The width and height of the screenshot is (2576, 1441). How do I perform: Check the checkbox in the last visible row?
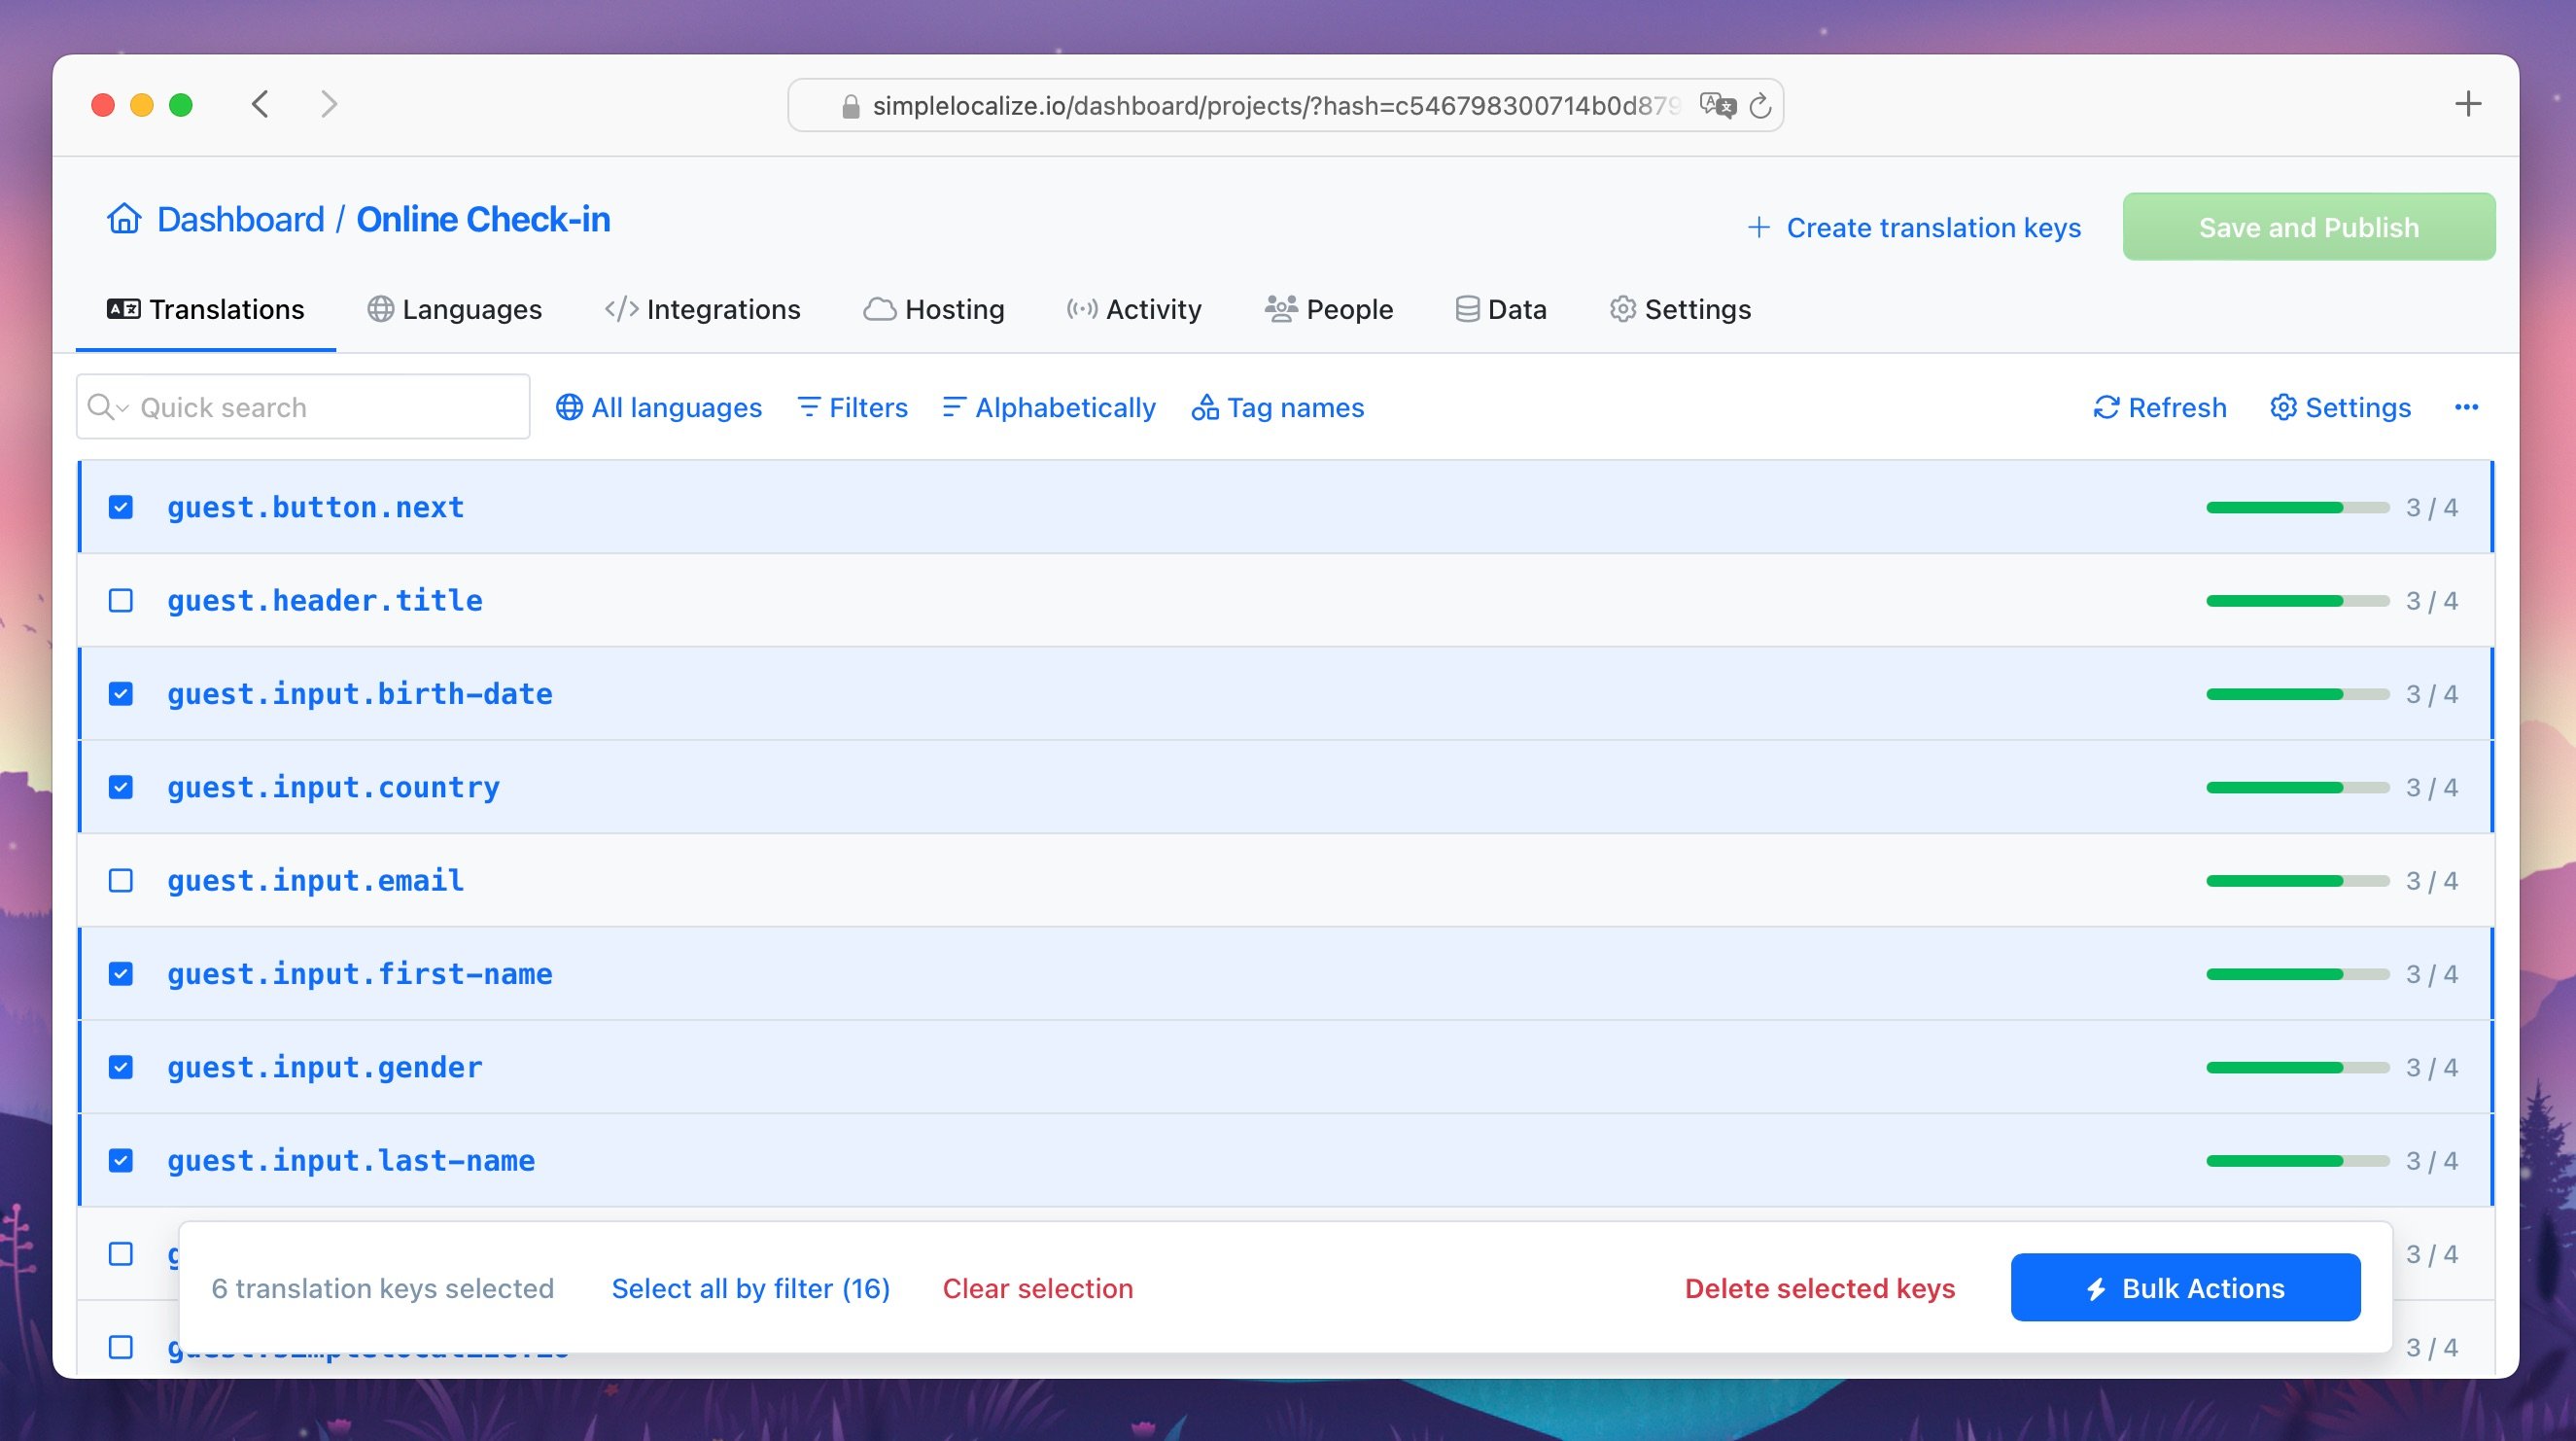tap(121, 1347)
